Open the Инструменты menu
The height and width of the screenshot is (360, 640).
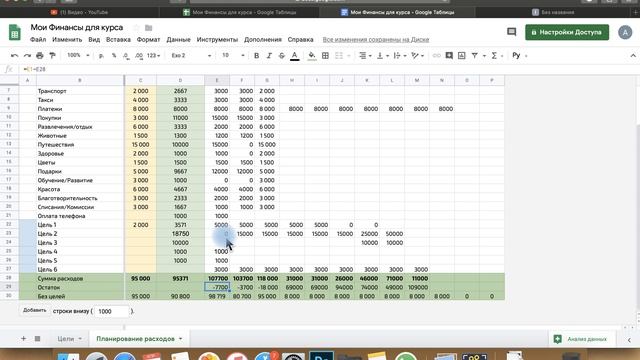click(217, 40)
